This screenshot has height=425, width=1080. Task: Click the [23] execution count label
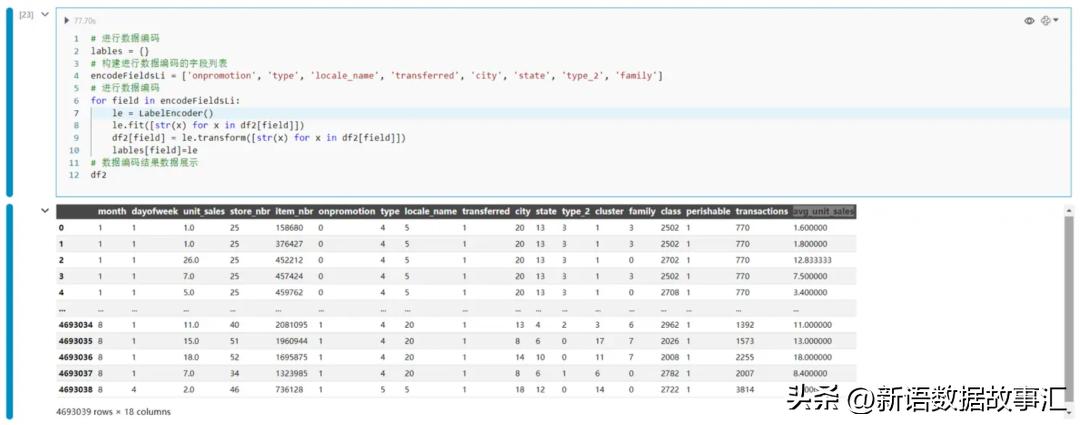pos(26,15)
